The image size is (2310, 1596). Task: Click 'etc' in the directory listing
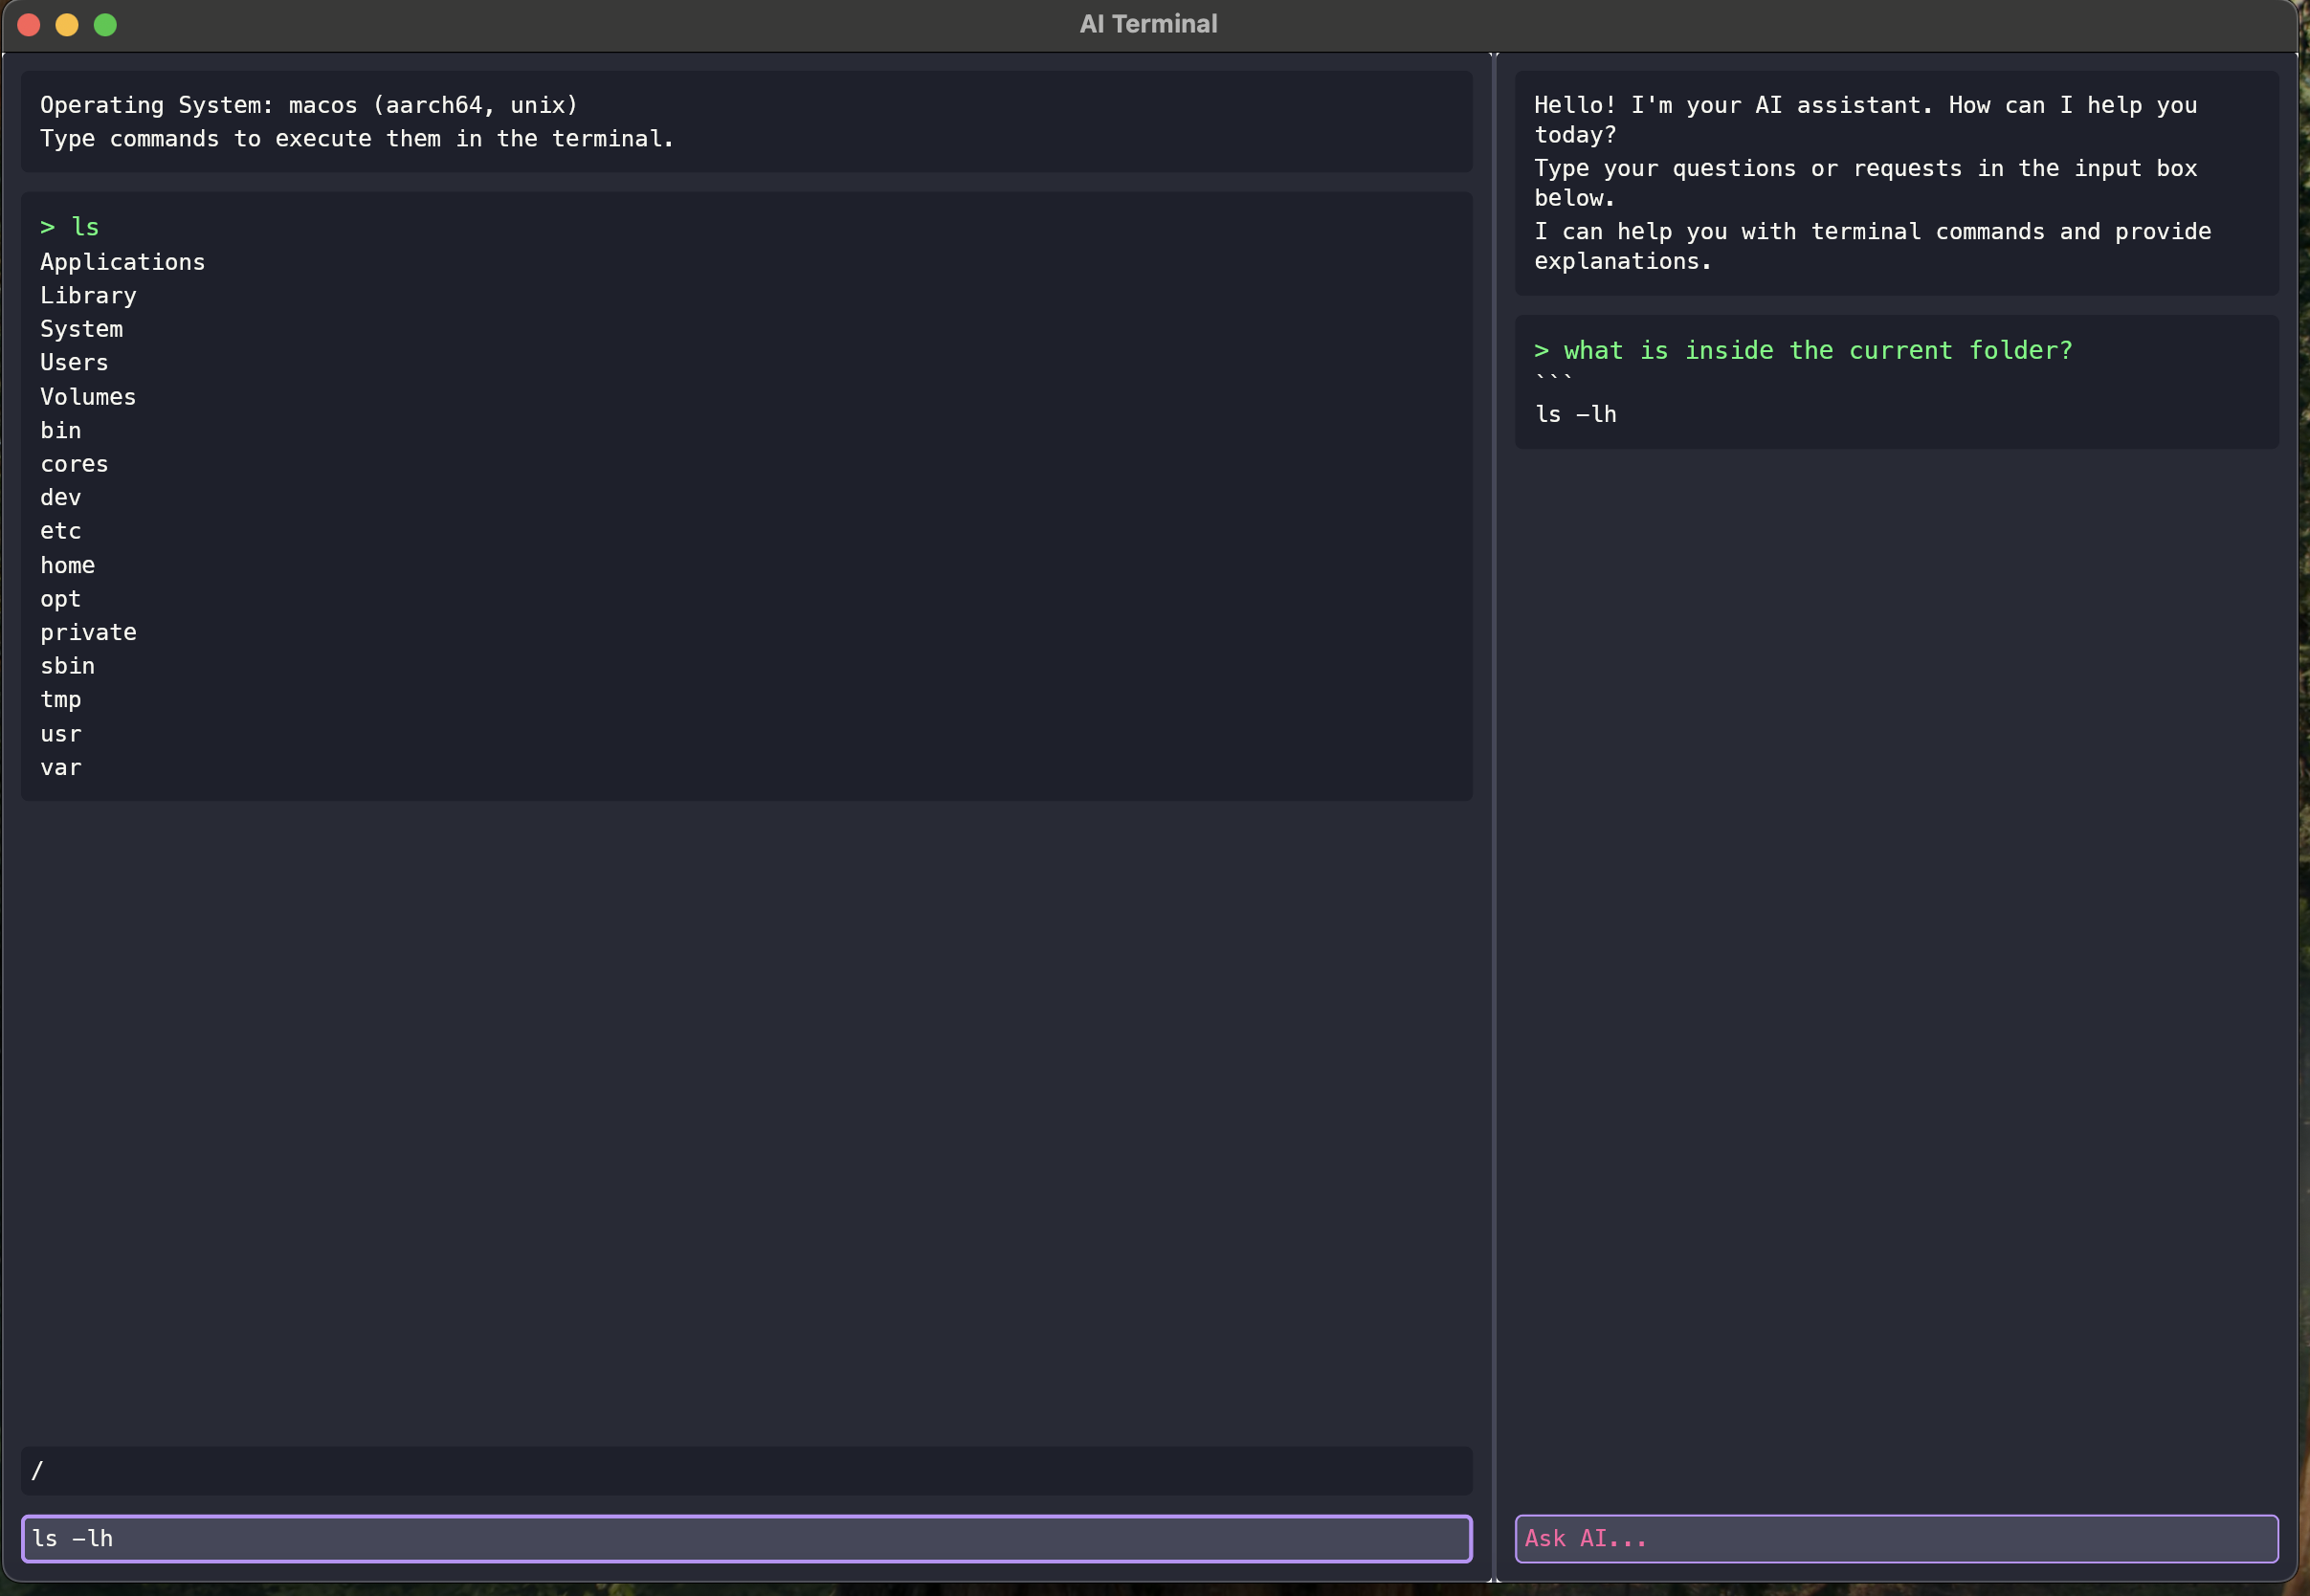click(60, 531)
